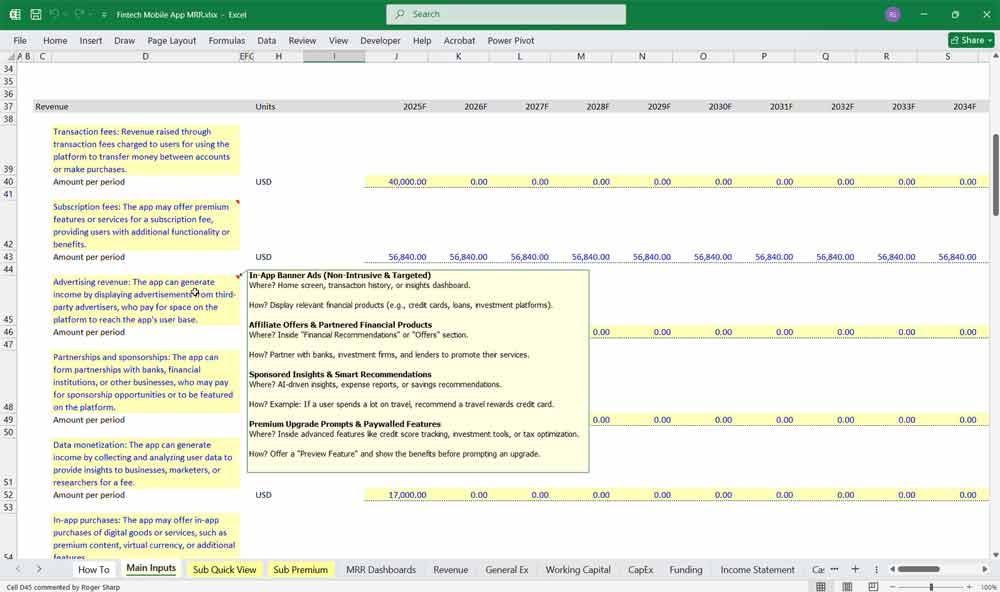Open the Power Pivot ribbon tab
Viewport: 1000px width, 592px height.
coord(511,41)
